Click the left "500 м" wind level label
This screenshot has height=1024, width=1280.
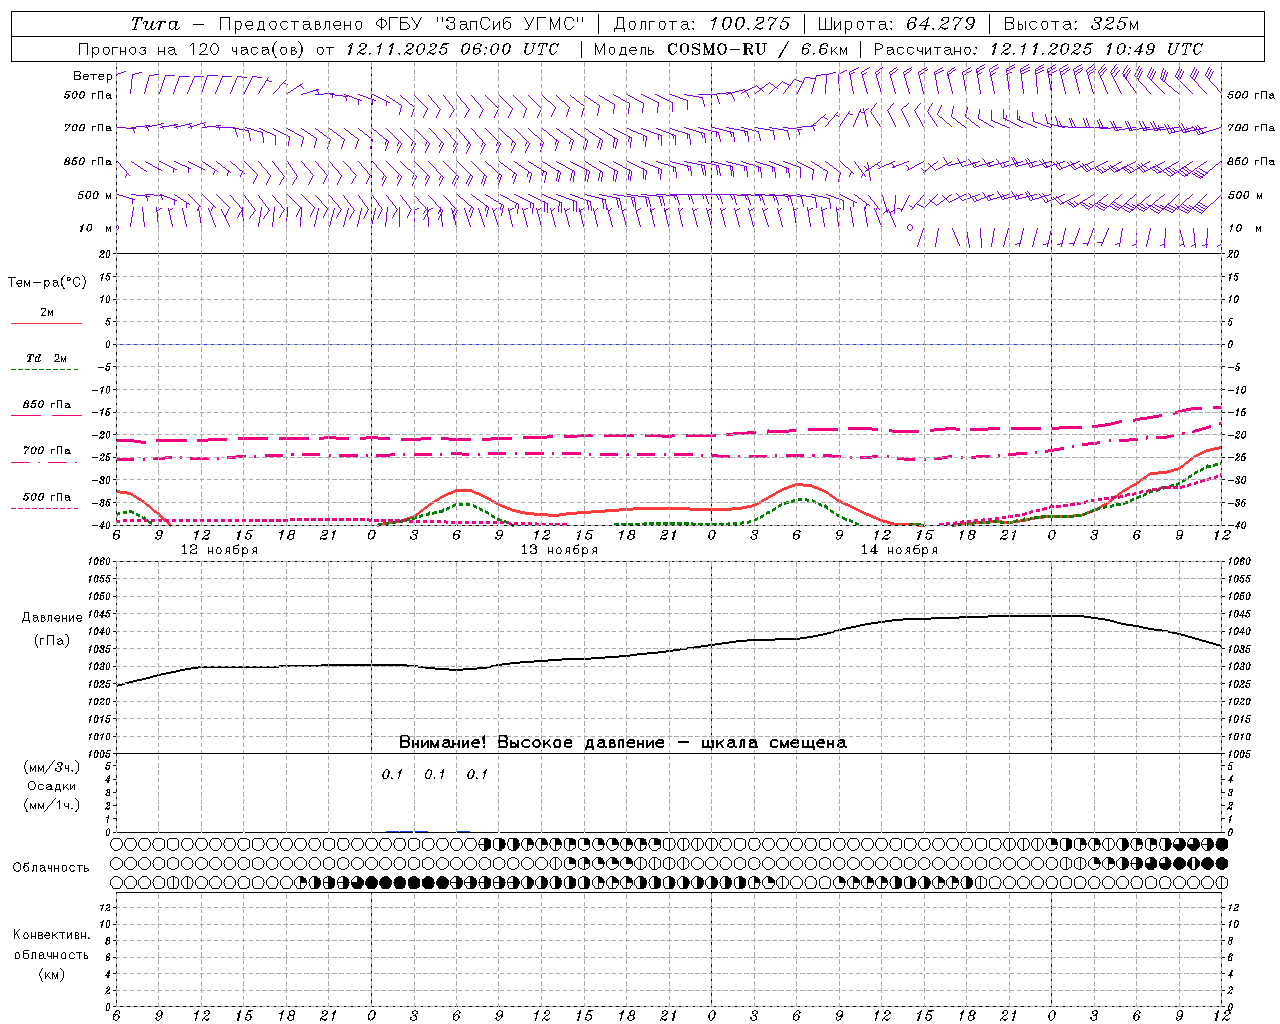95,195
